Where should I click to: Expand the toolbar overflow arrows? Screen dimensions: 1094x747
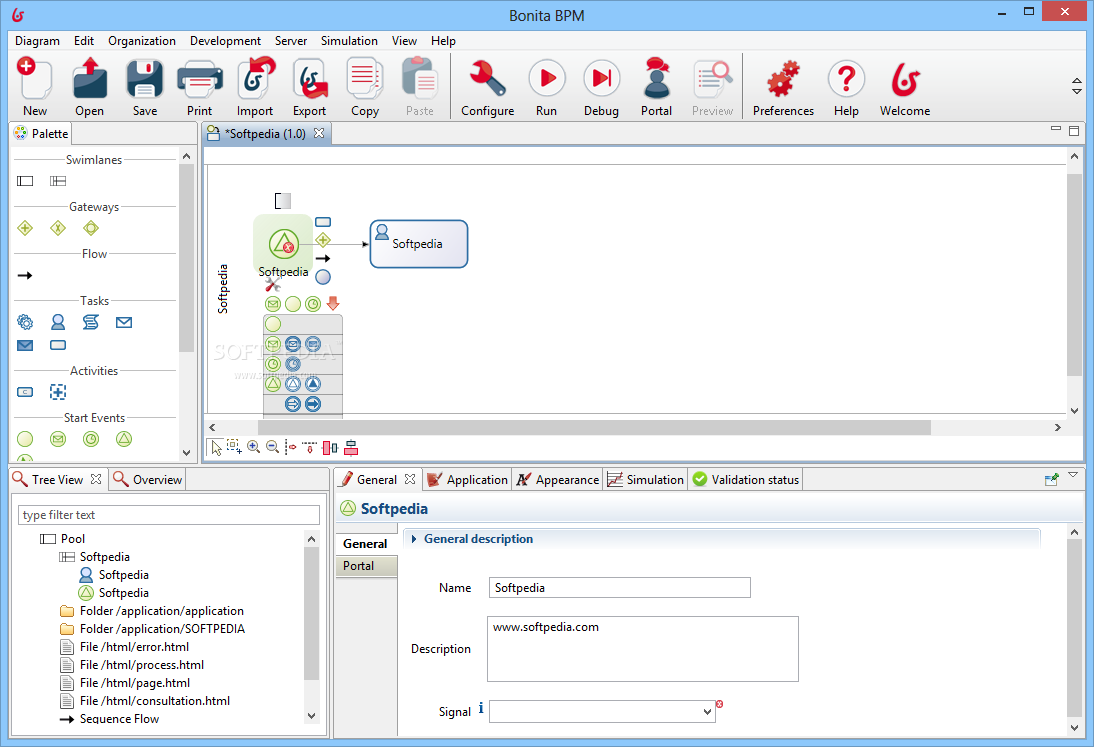tap(1077, 86)
